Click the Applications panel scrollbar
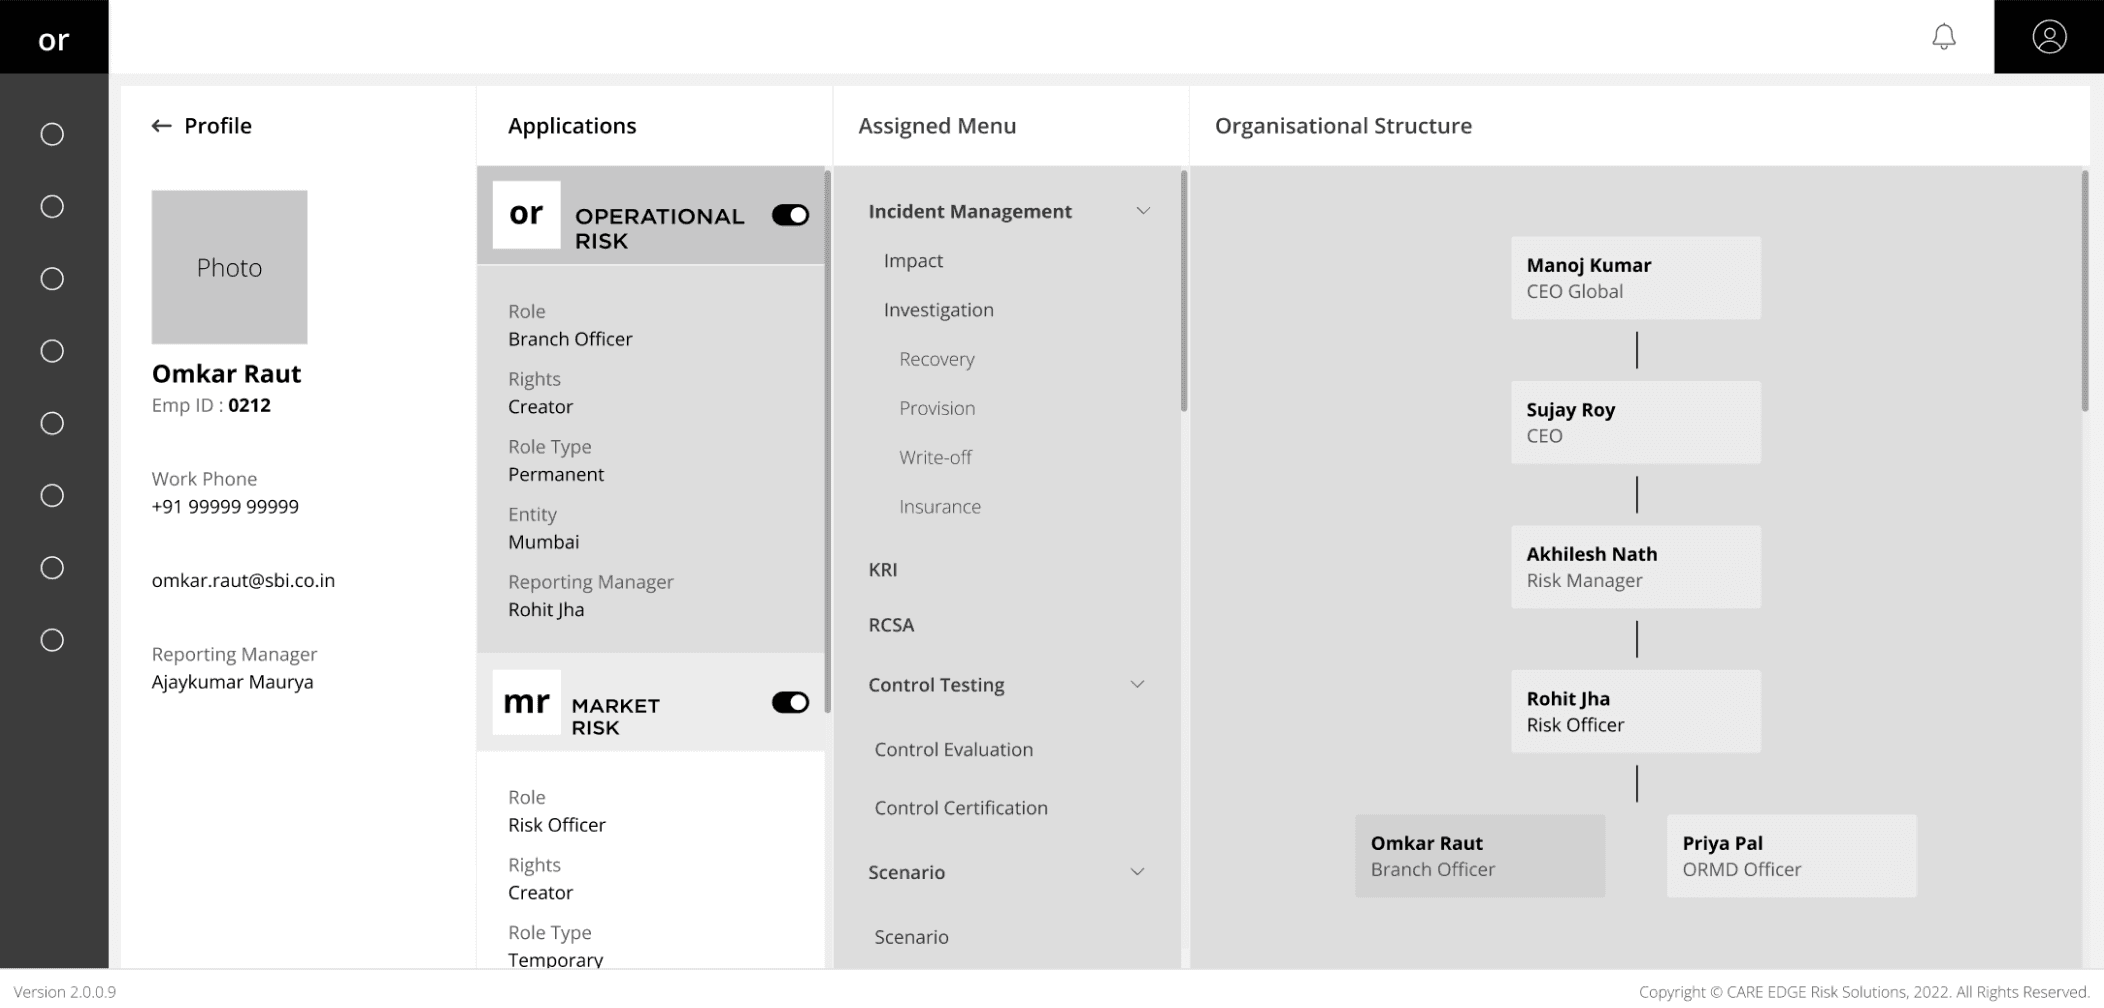This screenshot has width=2104, height=1008. [x=827, y=441]
